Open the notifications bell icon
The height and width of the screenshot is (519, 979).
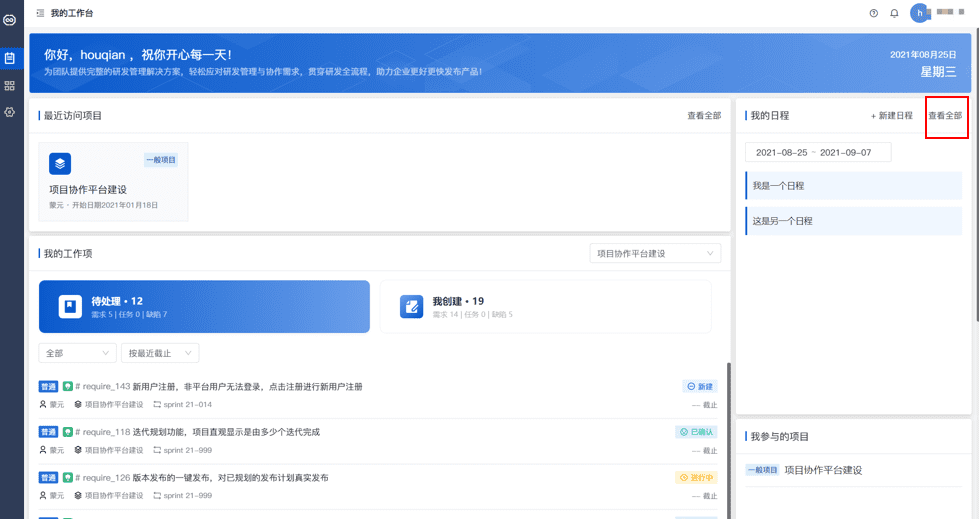coord(894,13)
